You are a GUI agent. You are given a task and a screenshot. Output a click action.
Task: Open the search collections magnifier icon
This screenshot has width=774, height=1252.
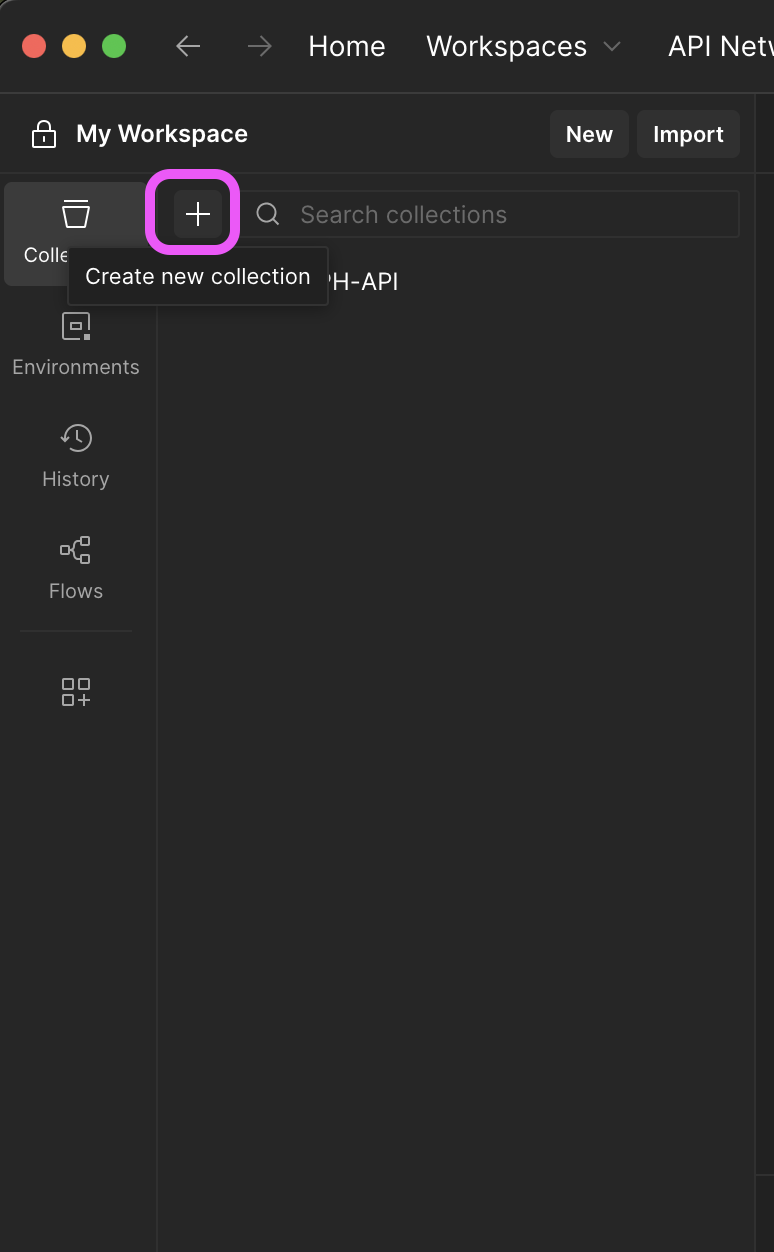pyautogui.click(x=266, y=213)
